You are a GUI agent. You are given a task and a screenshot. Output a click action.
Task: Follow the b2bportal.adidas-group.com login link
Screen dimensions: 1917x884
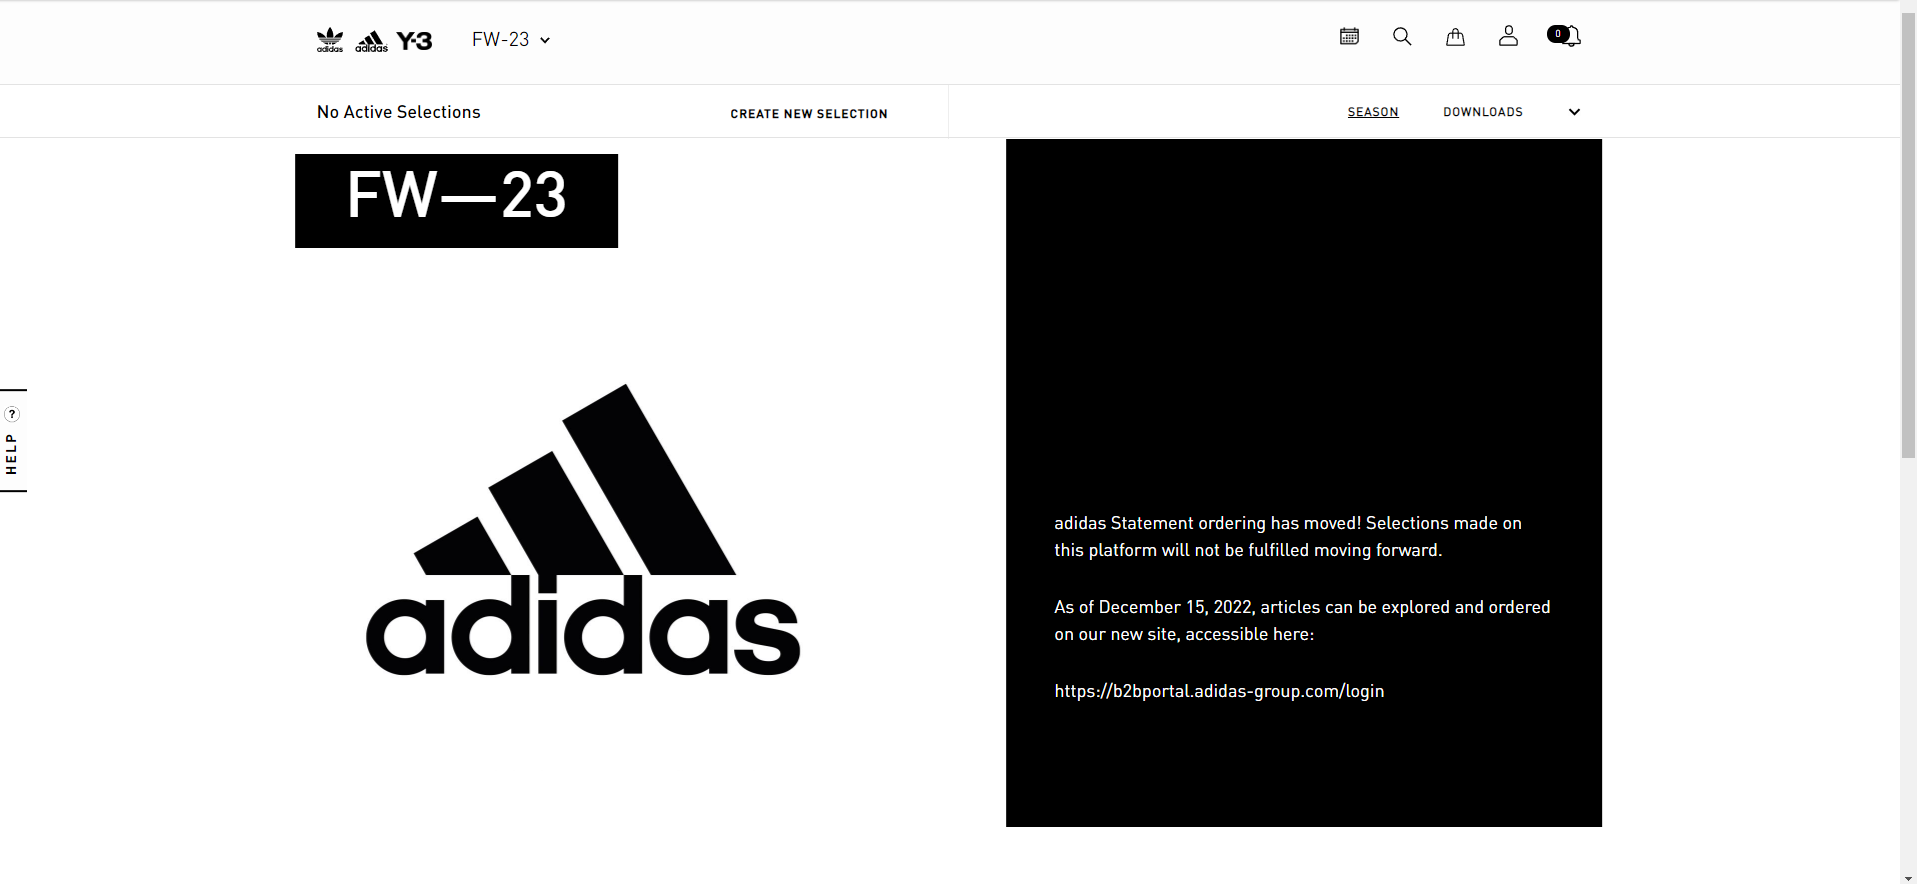(x=1219, y=691)
